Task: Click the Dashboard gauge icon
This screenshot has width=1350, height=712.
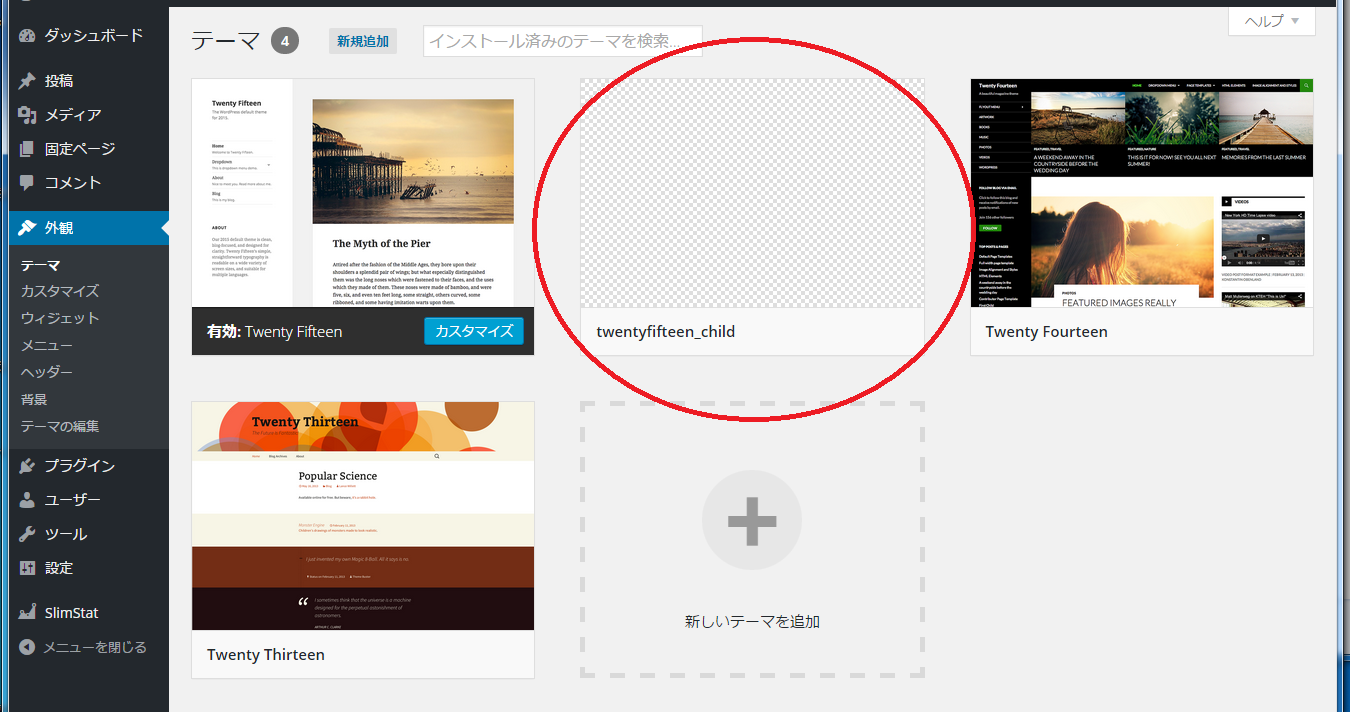Action: (27, 36)
